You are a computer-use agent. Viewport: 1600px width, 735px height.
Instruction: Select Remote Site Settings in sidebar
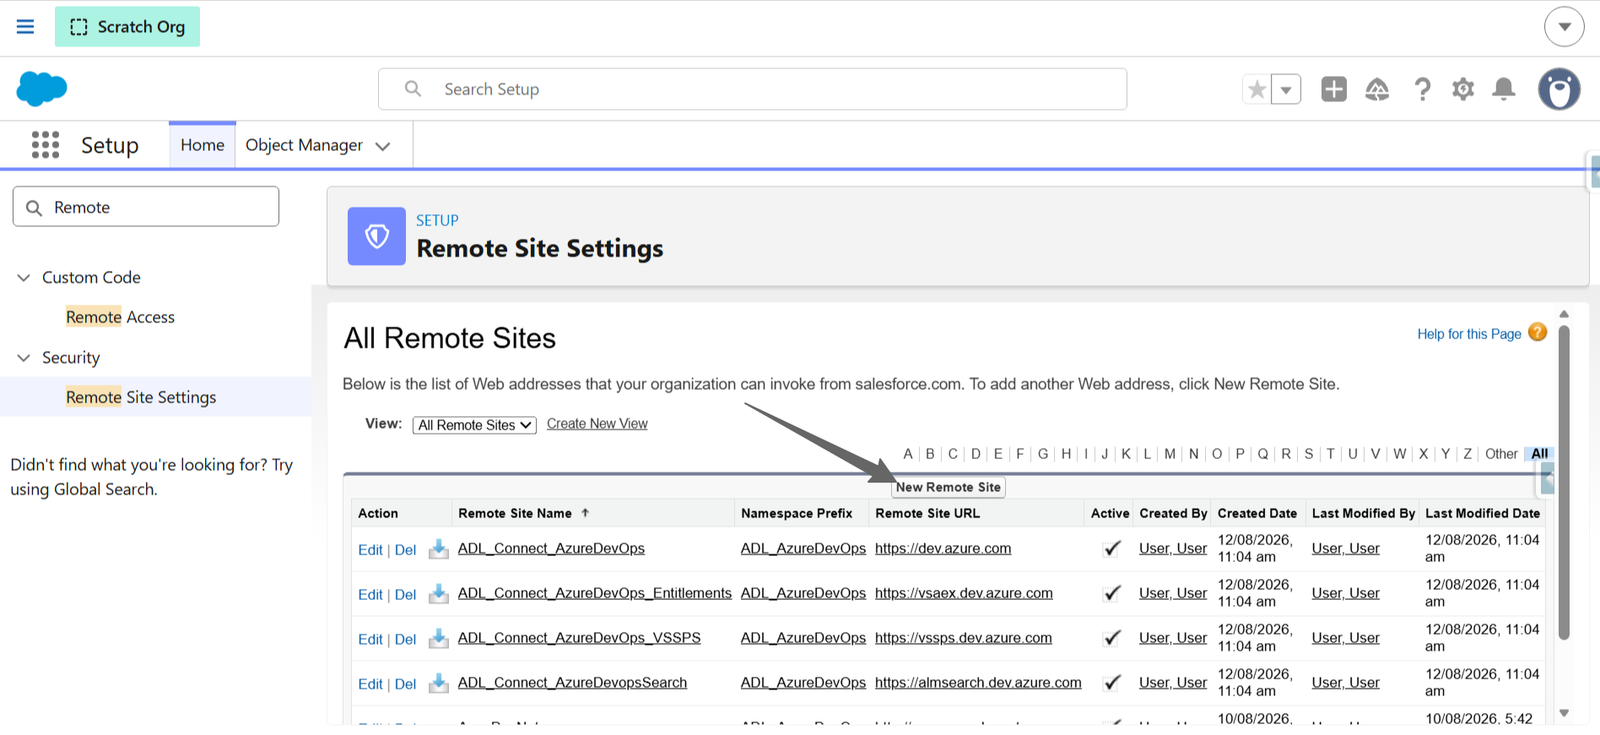click(x=141, y=397)
